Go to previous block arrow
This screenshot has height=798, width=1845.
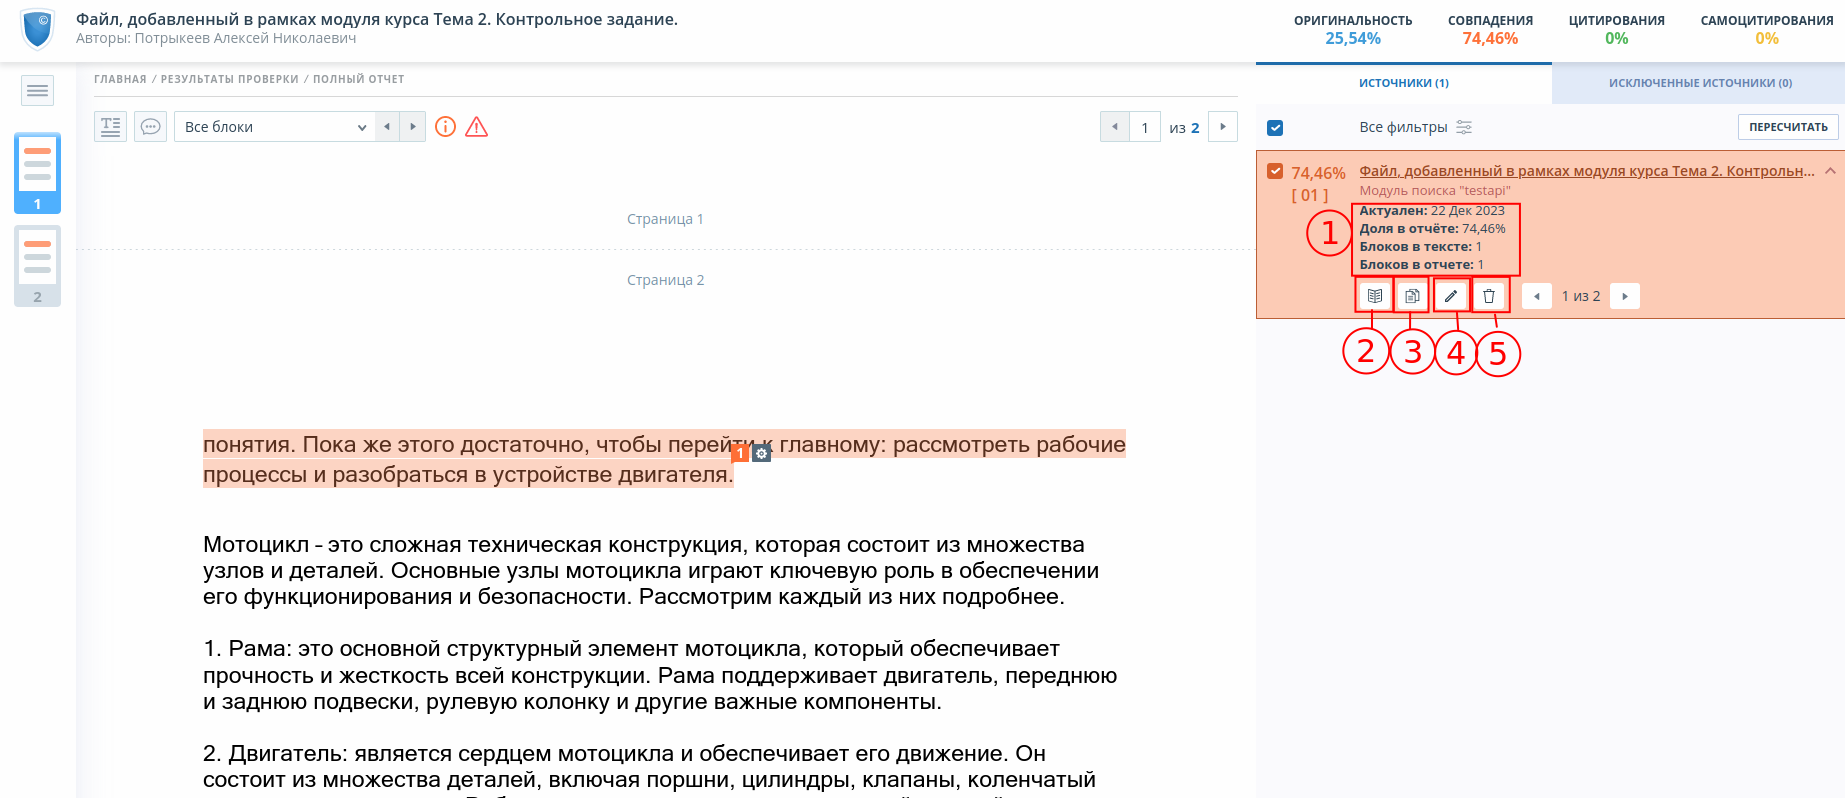pos(387,127)
